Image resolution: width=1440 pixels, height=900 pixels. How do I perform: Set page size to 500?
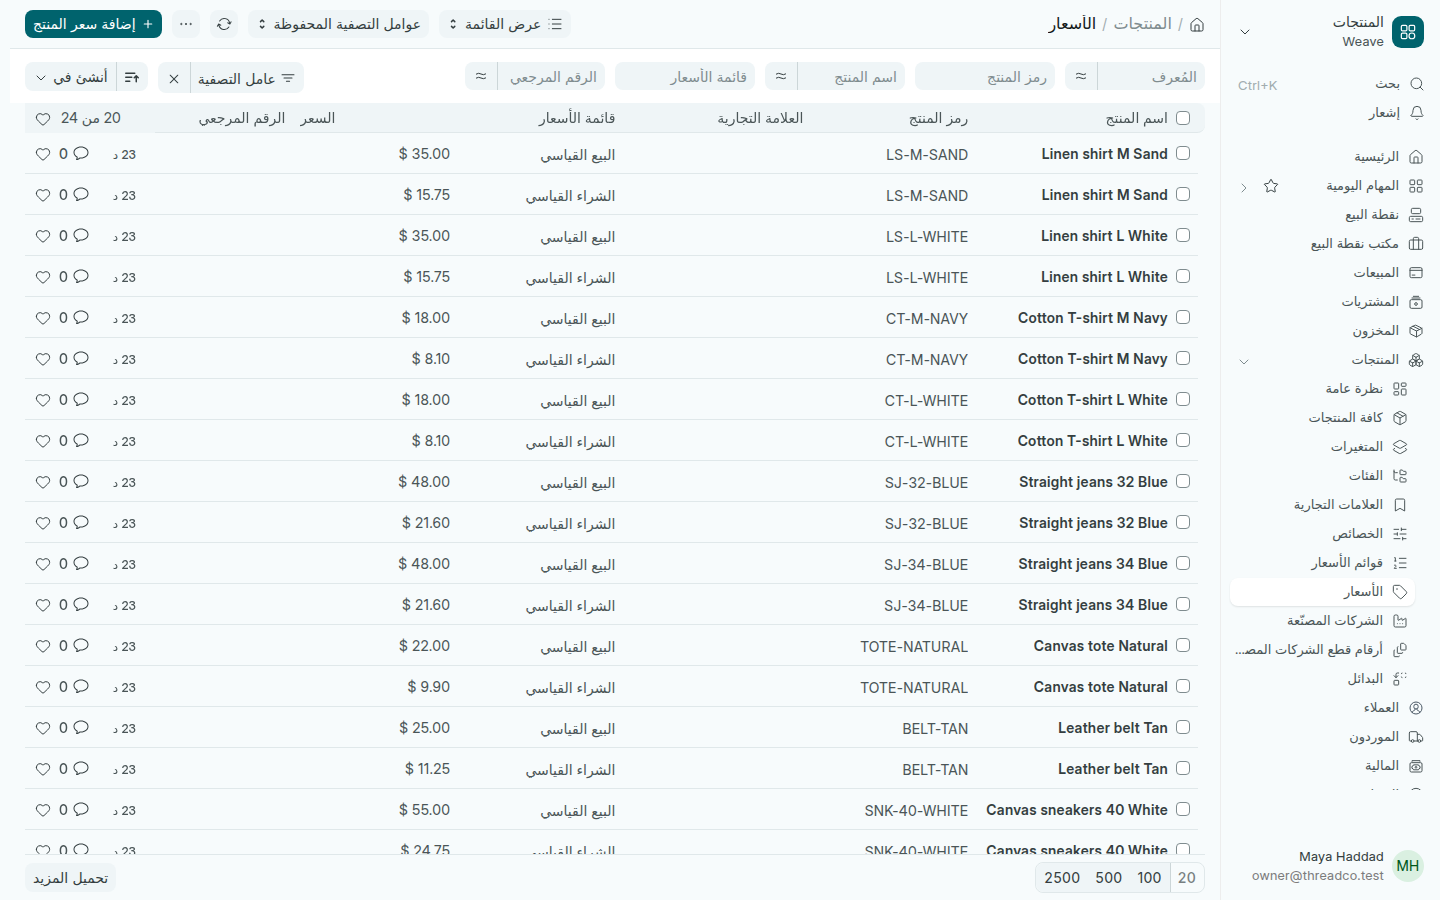[1109, 878]
